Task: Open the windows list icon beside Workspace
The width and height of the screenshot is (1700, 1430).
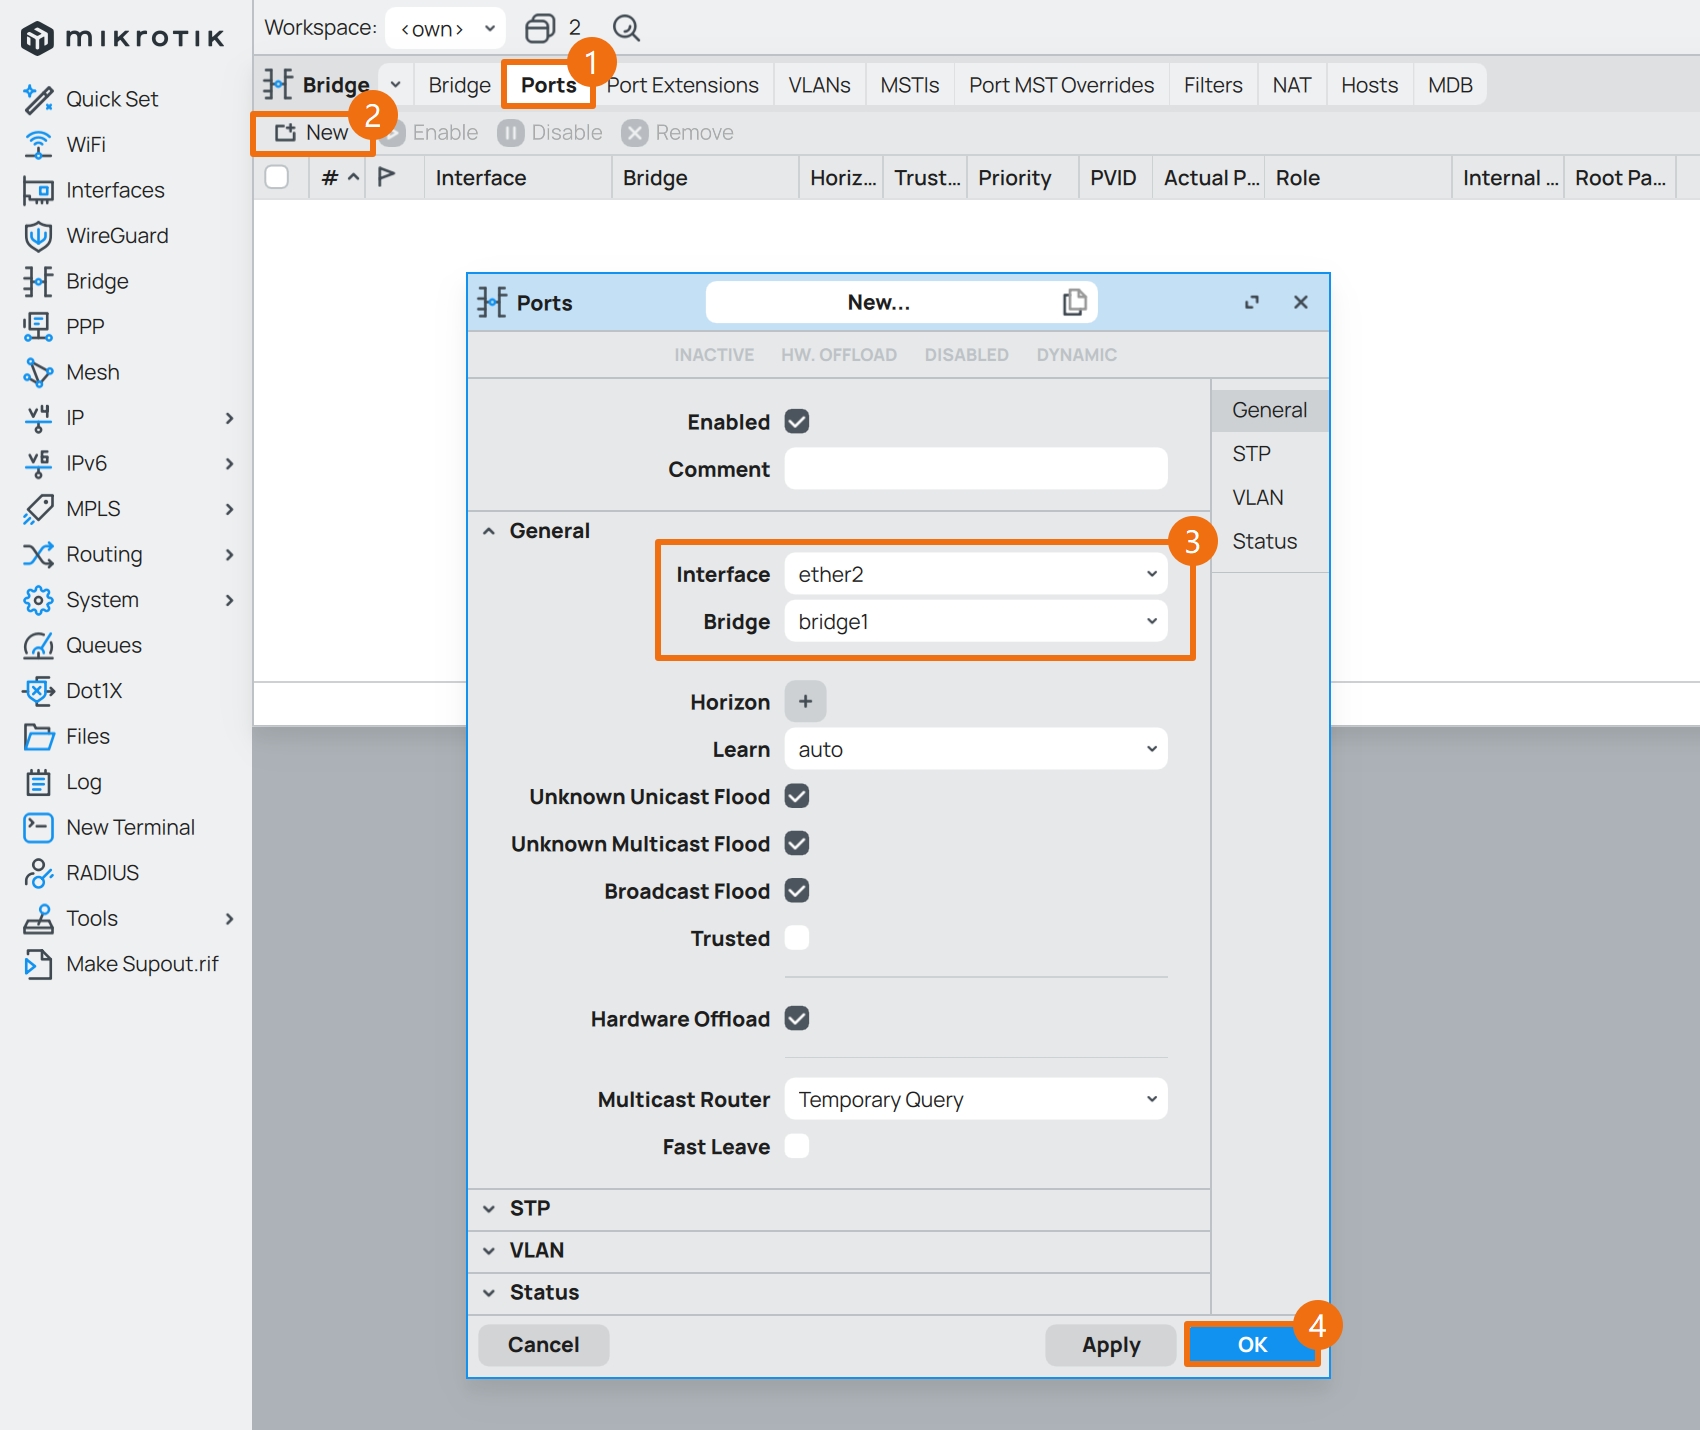Action: click(540, 28)
